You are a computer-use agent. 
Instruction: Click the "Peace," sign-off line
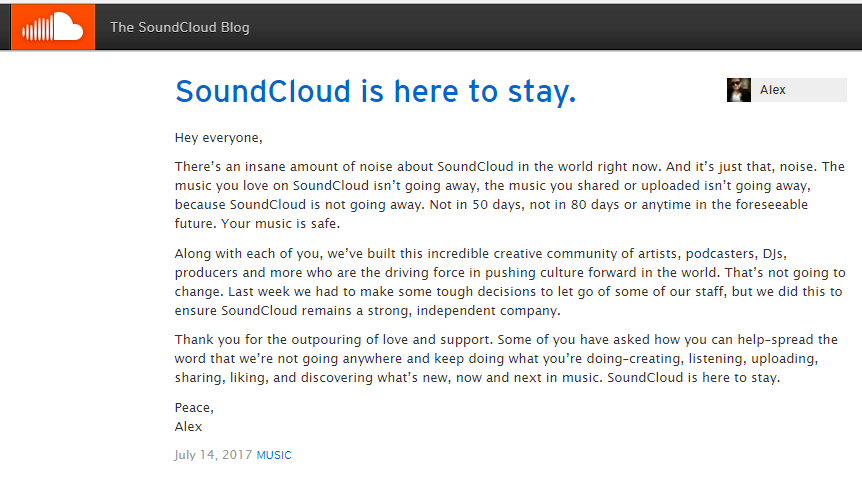[194, 408]
